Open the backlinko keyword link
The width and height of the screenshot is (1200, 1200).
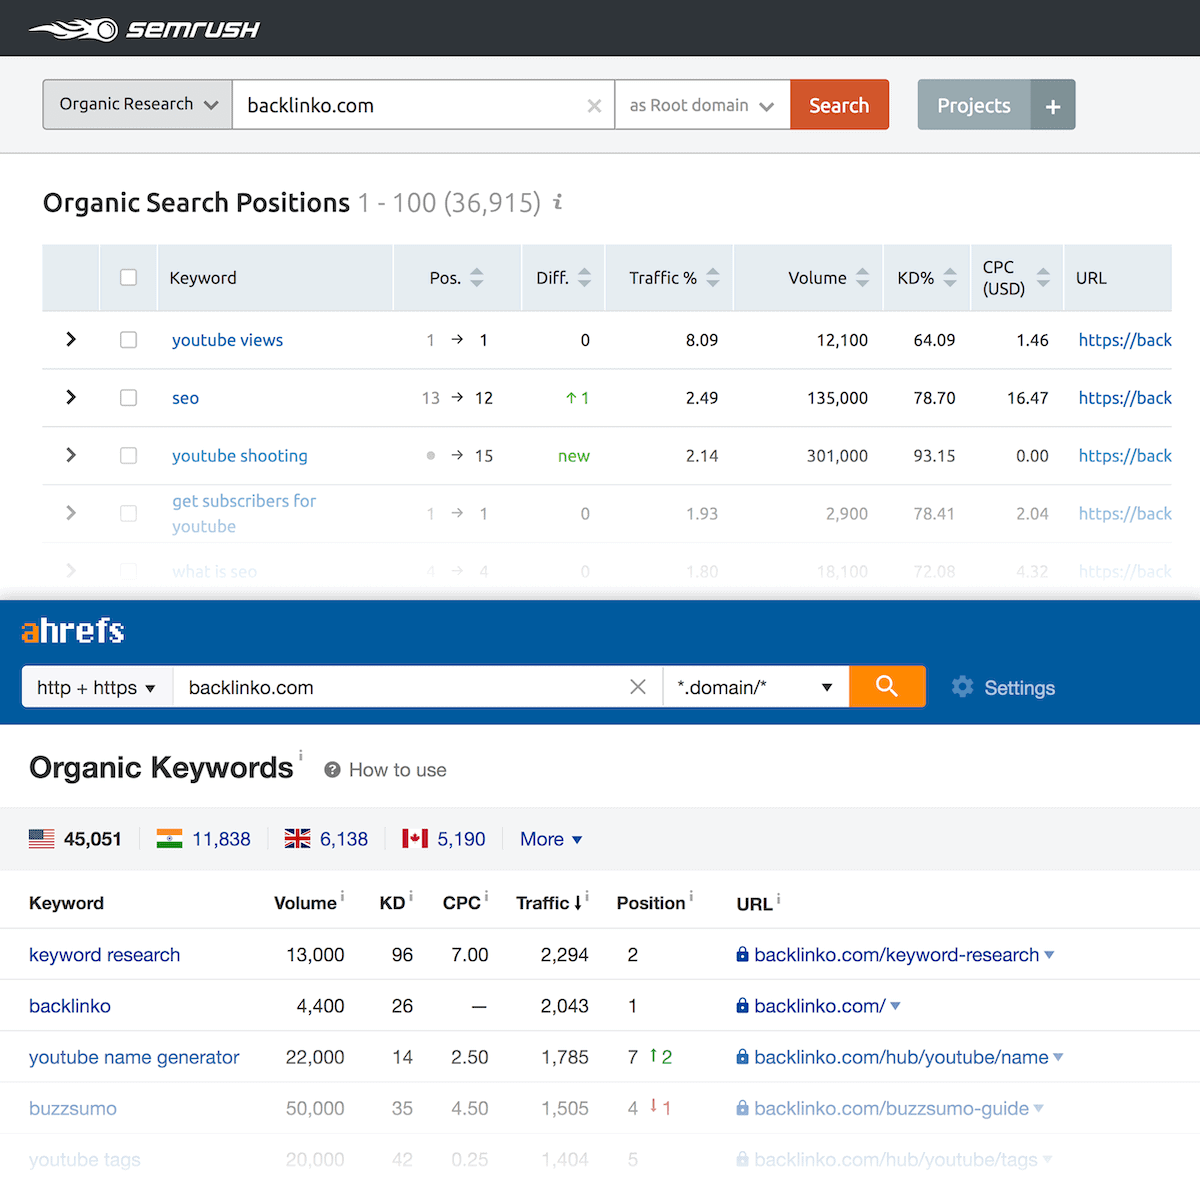coord(70,1006)
